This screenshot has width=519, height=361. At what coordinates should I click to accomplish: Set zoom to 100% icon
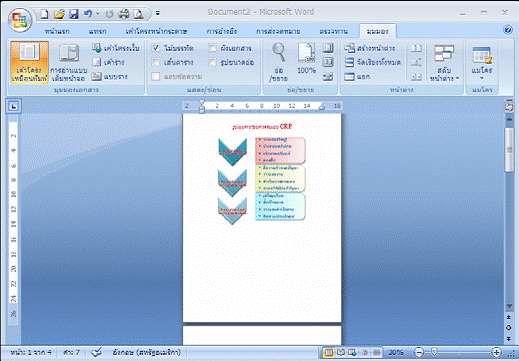306,58
